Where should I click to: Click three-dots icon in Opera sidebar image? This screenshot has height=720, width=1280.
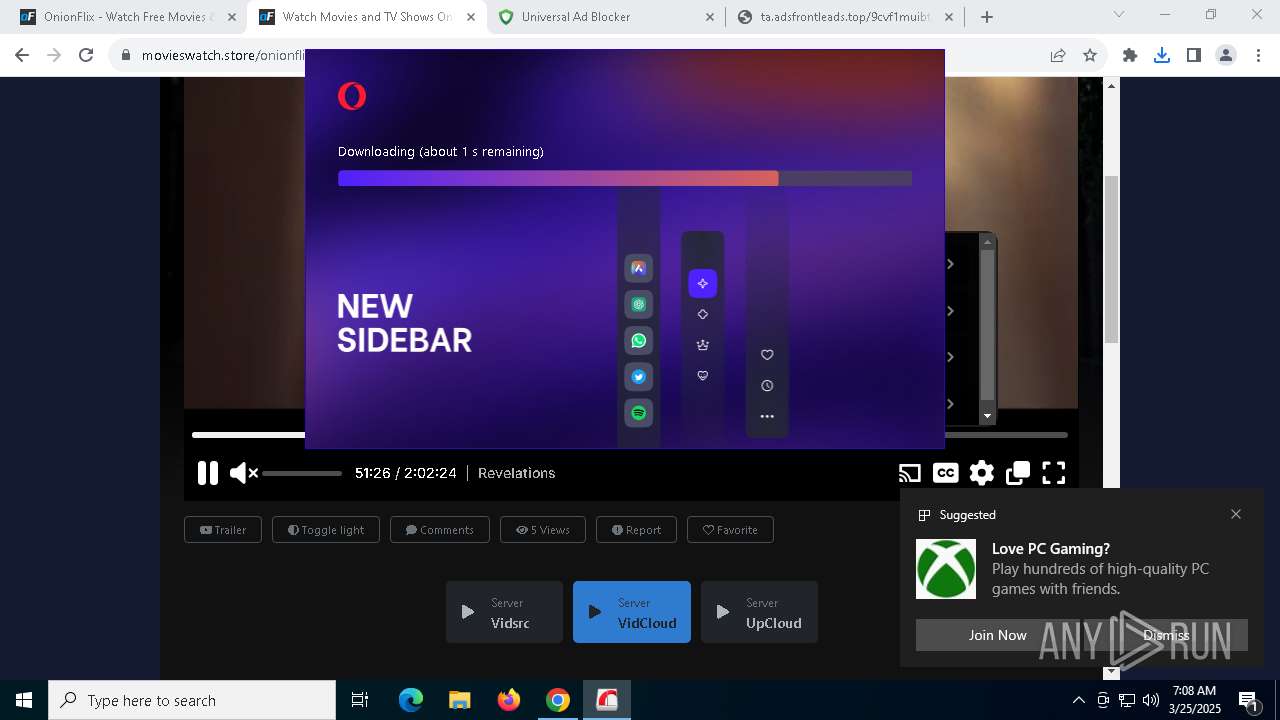[767, 416]
